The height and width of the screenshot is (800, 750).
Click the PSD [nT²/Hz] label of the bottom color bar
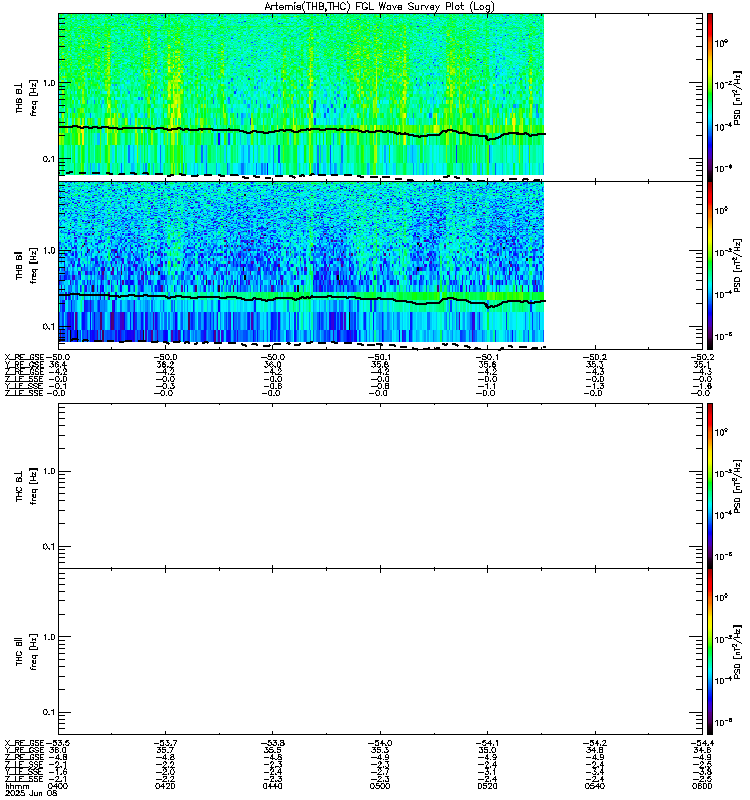(x=737, y=652)
